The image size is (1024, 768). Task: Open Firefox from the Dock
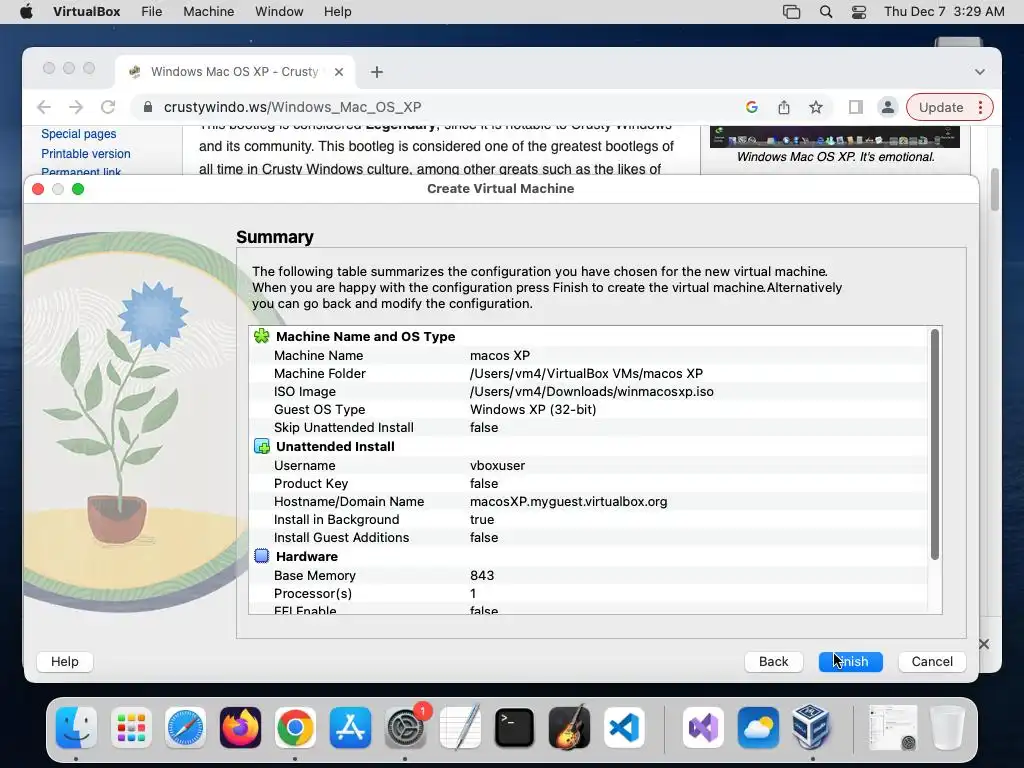pyautogui.click(x=240, y=728)
